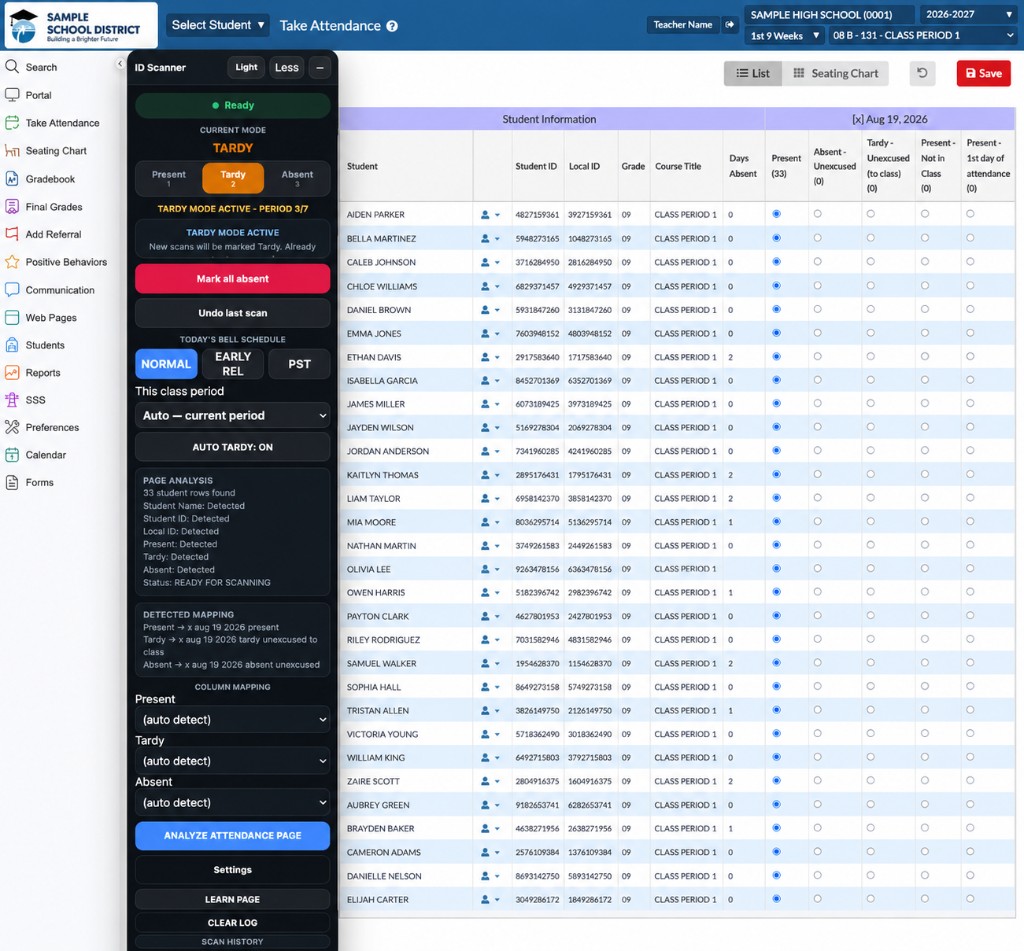
Task: Open the Preferences tools icon
Action: tap(12, 427)
